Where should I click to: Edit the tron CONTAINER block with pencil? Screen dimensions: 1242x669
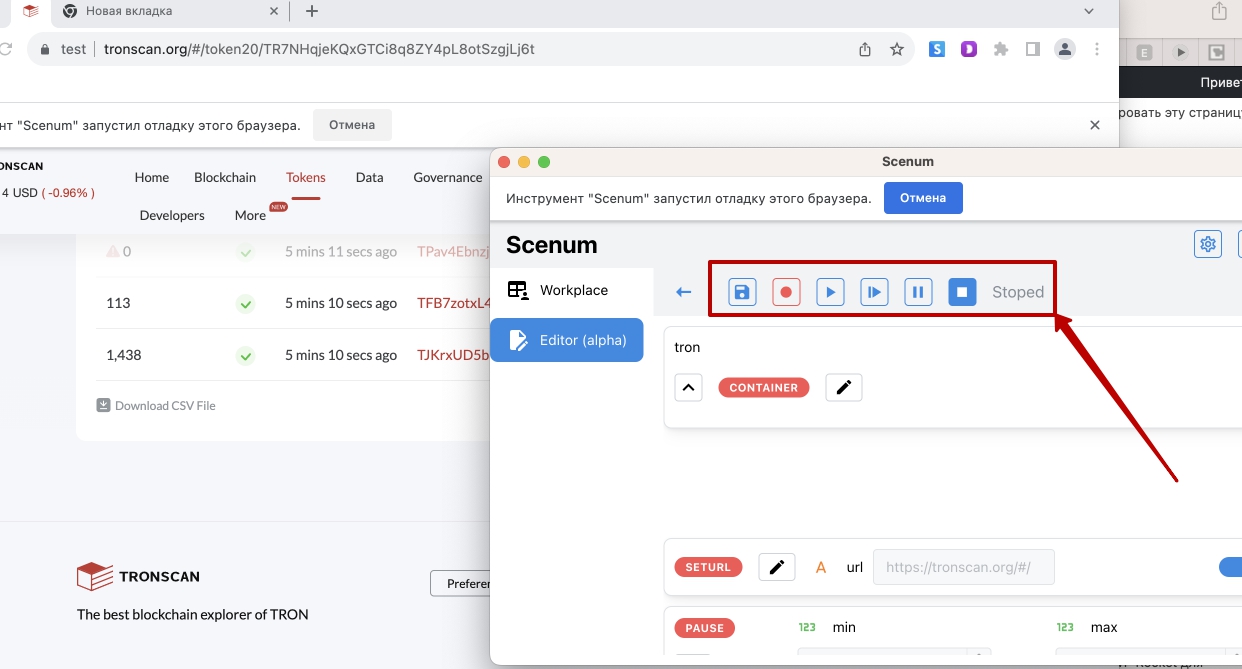(x=843, y=388)
